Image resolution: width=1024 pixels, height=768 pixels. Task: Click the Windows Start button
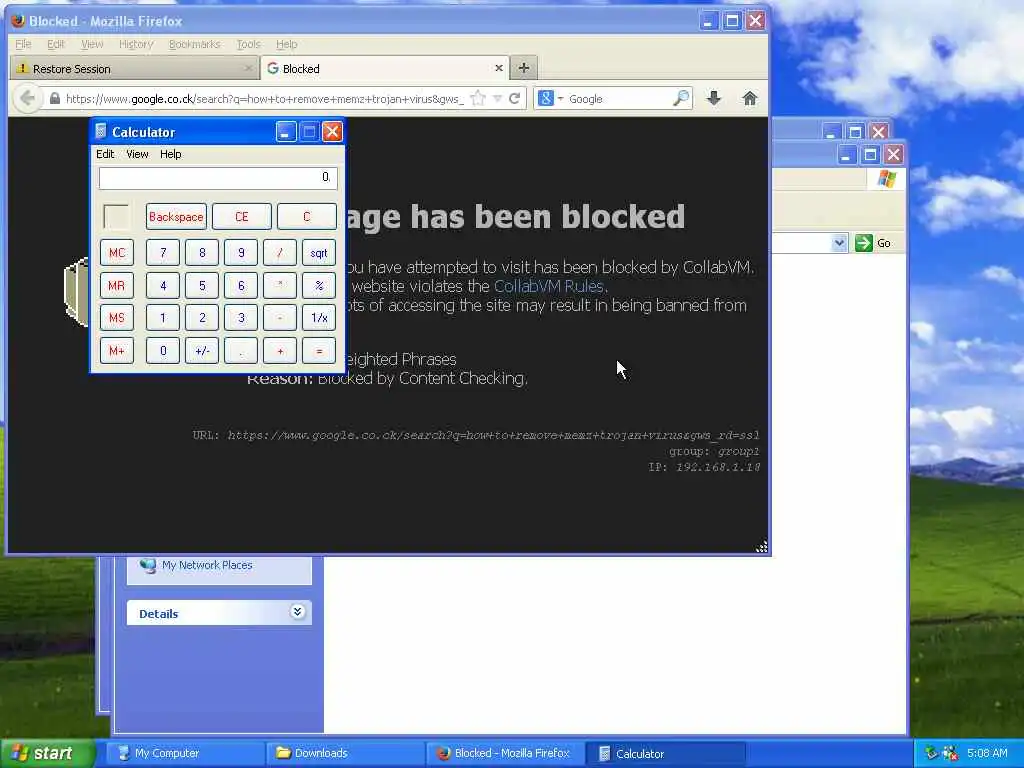point(46,753)
